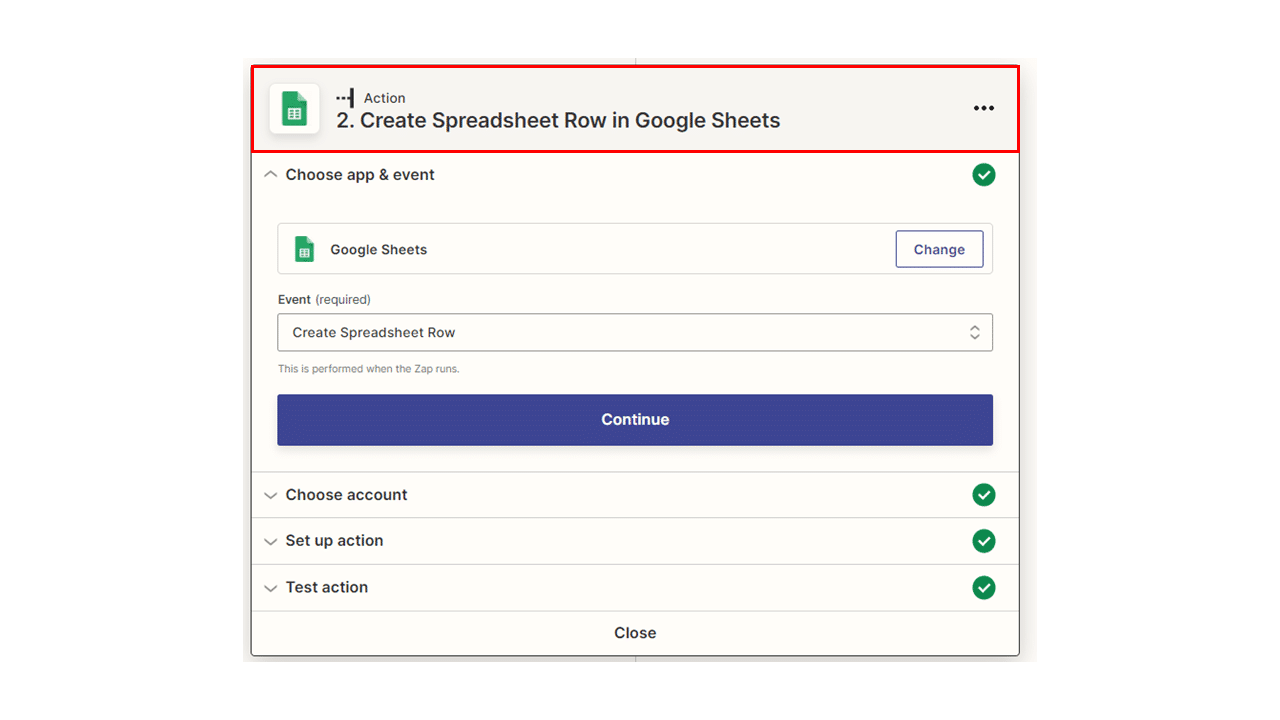Open the Event dropdown showing Create Spreadsheet Row
The image size is (1280, 720).
point(635,333)
